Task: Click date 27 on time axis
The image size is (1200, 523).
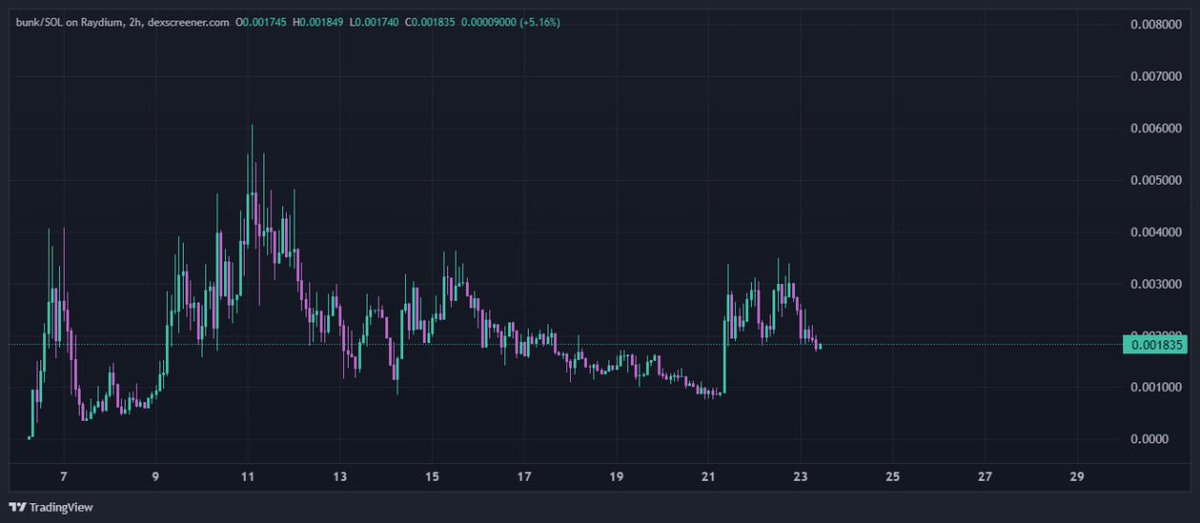Action: point(985,476)
